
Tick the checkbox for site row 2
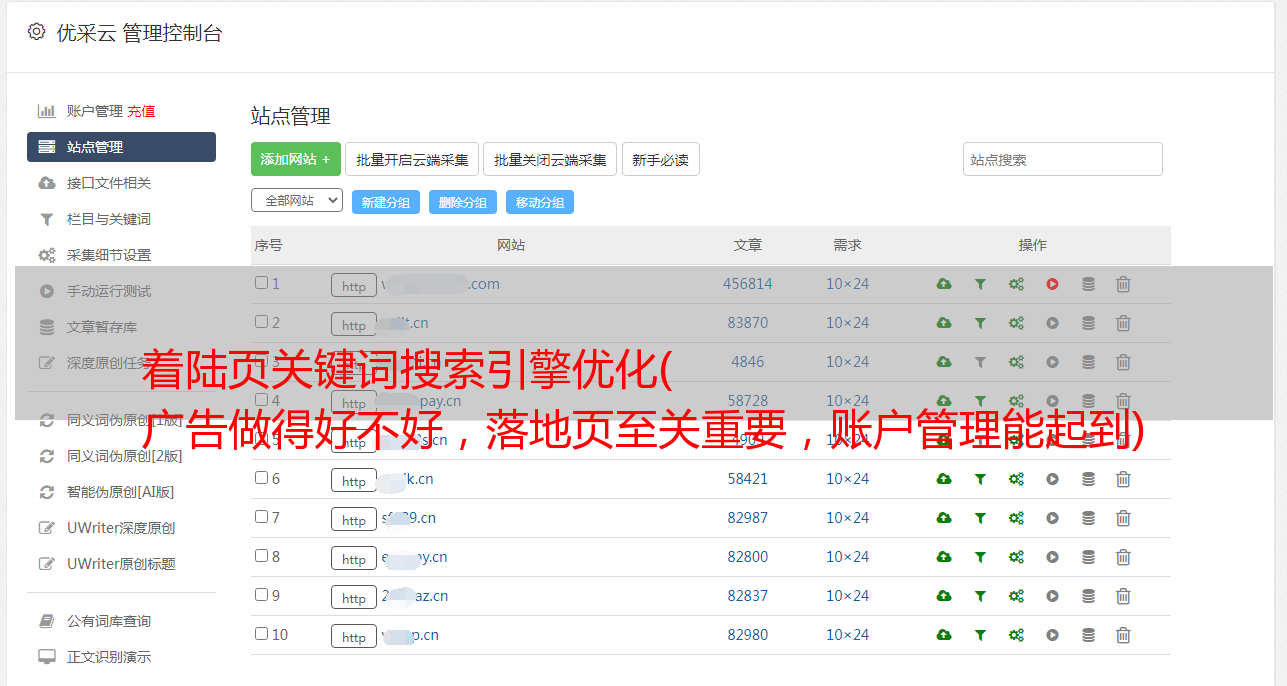tap(261, 322)
